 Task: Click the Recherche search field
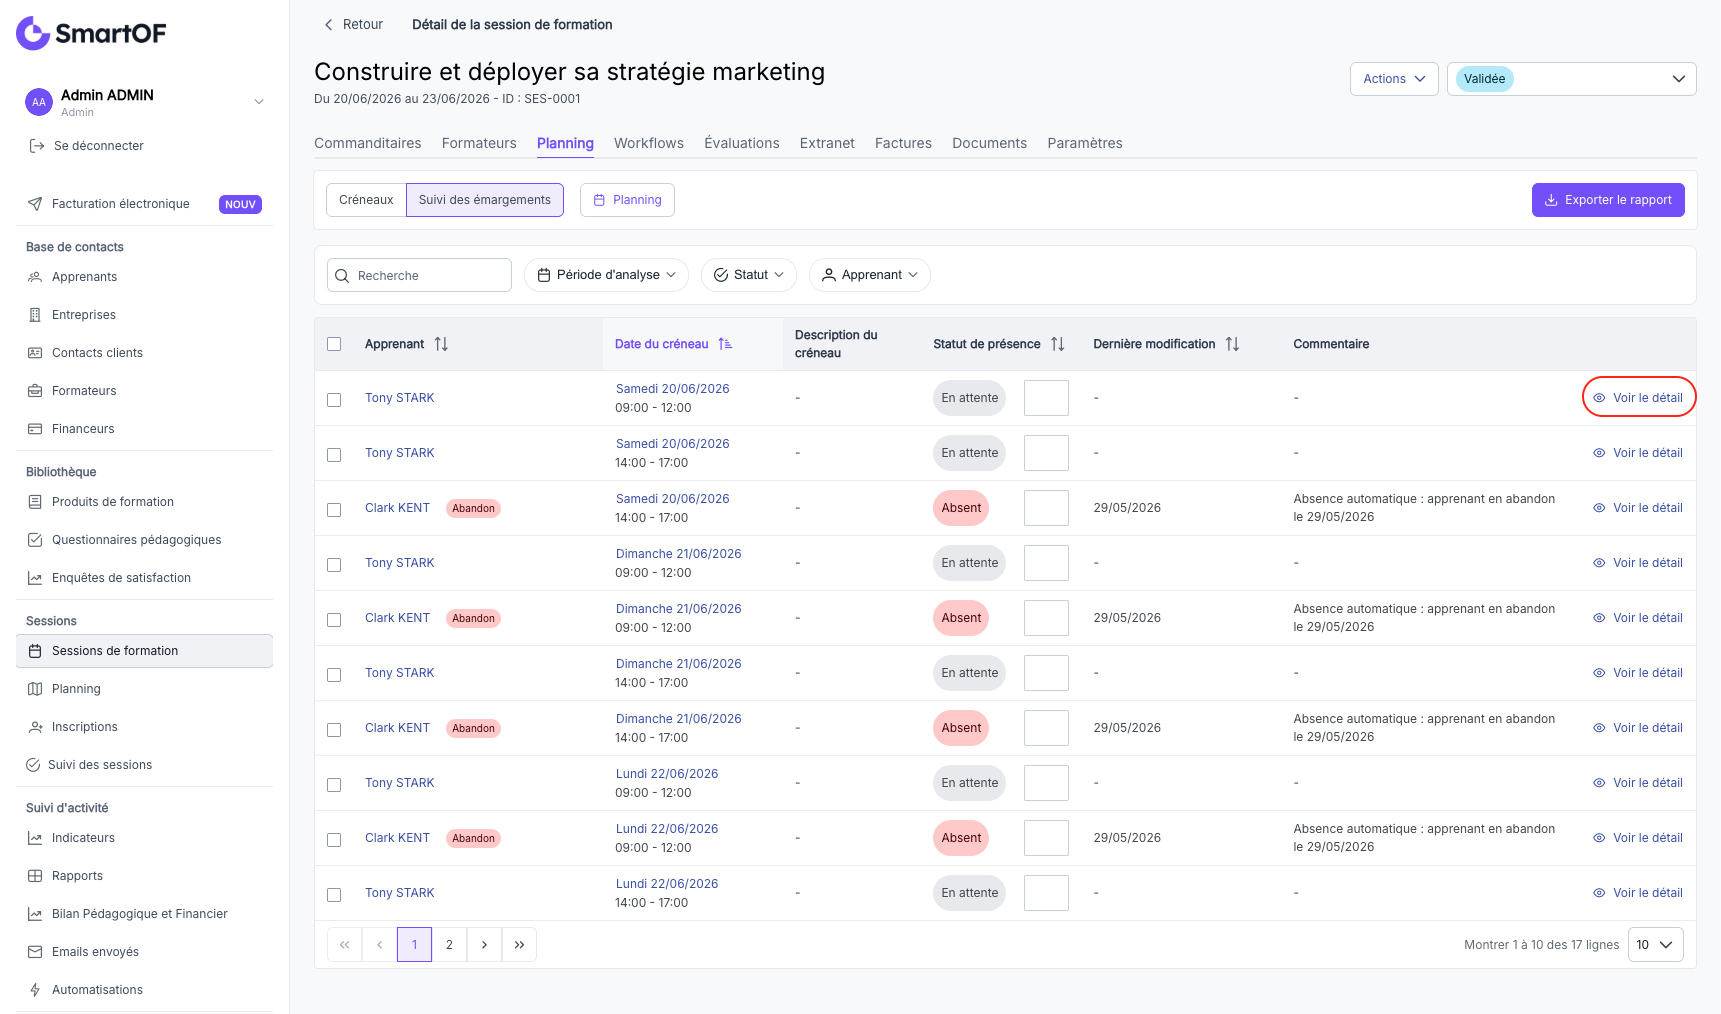pos(419,275)
